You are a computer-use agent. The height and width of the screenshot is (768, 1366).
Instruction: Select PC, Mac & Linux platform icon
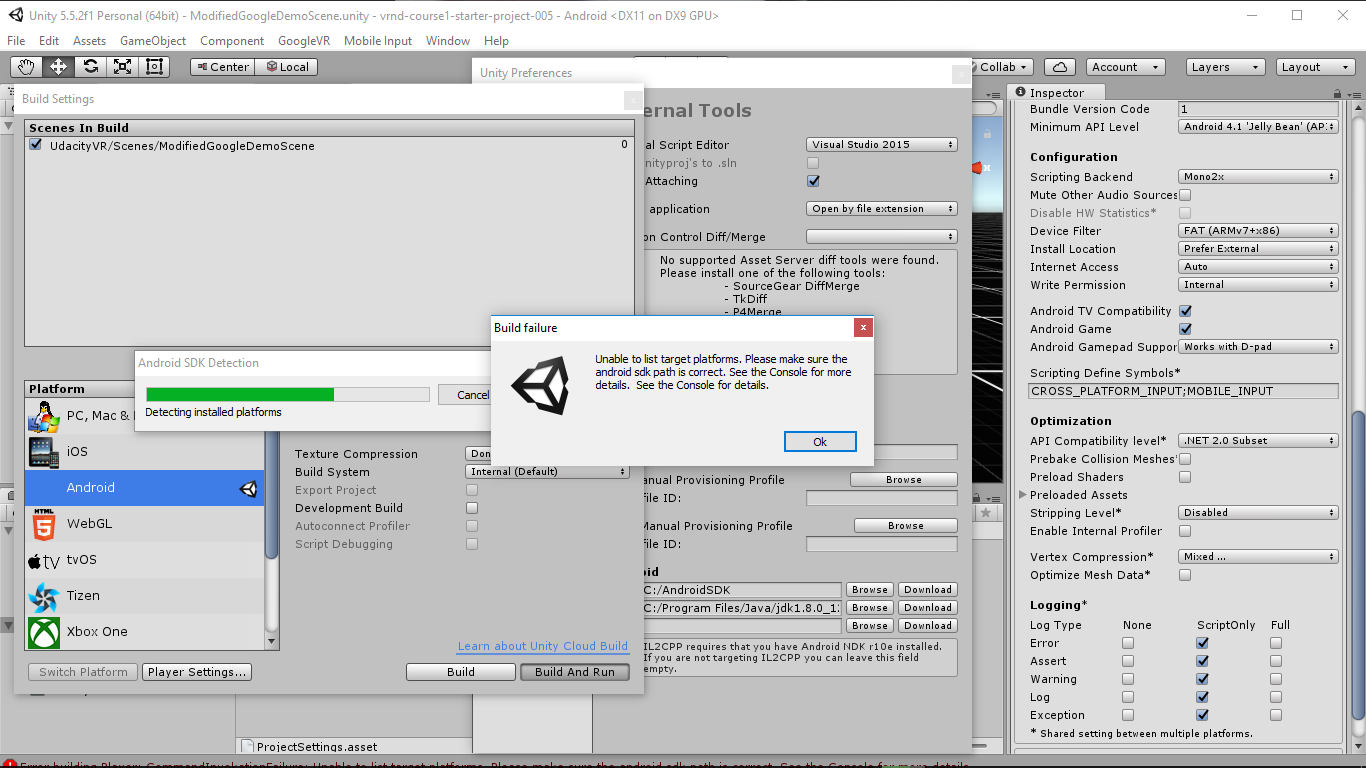click(x=44, y=415)
